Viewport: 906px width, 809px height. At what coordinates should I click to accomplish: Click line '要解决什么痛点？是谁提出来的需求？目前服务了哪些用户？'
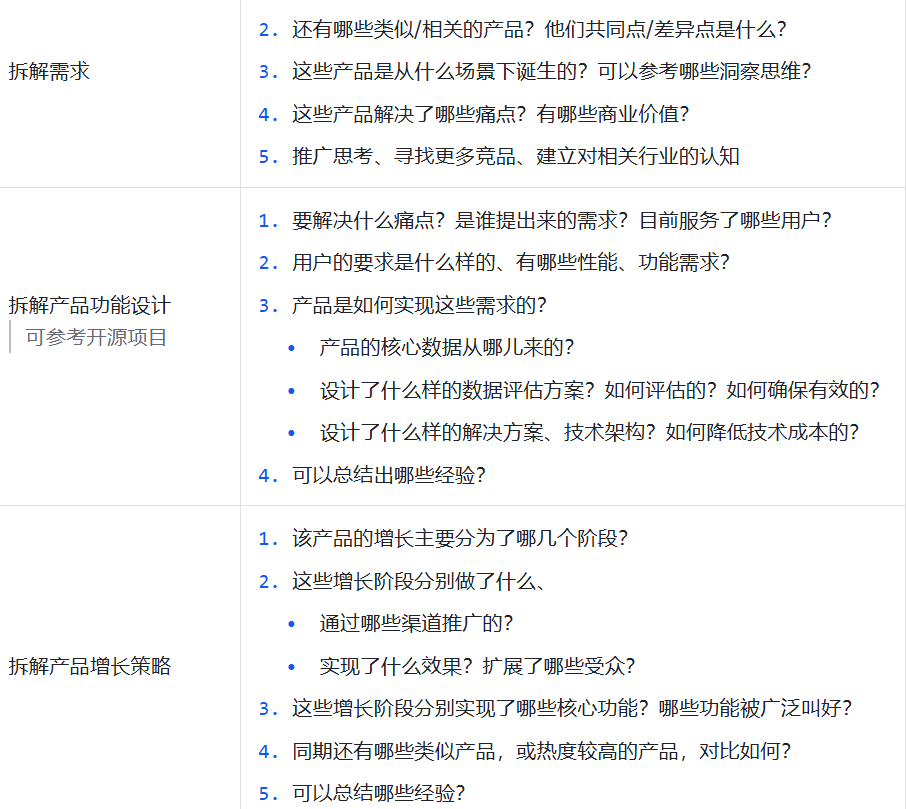[562, 220]
